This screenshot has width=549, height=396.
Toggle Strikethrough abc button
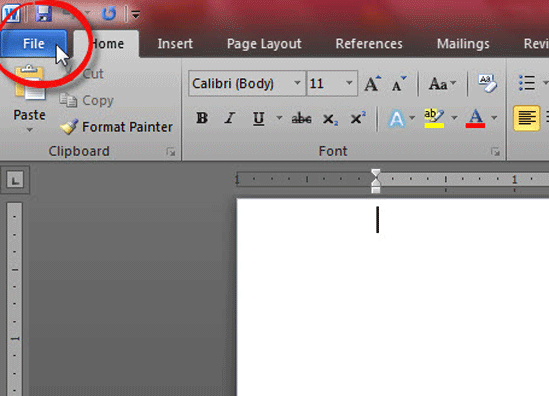coord(301,118)
